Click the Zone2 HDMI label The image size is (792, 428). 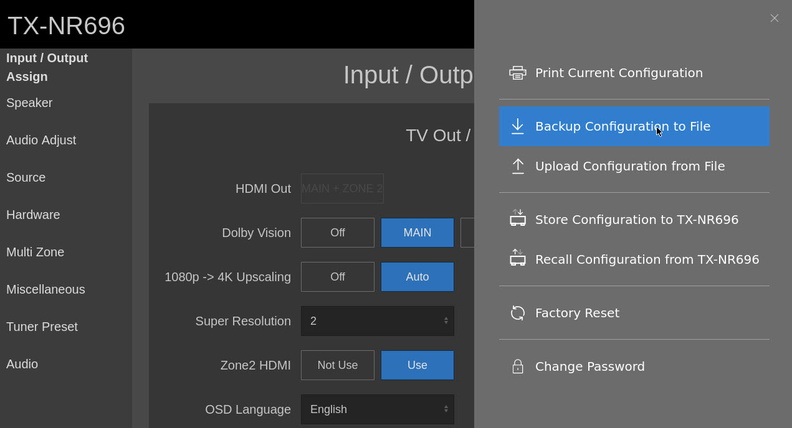[256, 365]
